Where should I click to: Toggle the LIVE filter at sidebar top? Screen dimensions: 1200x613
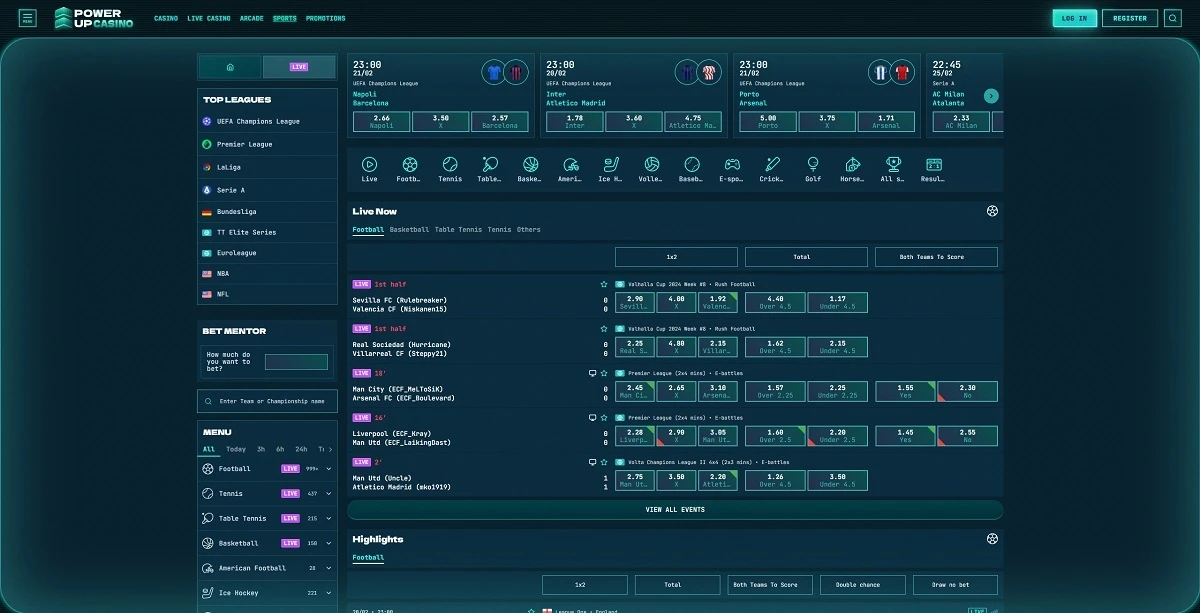299,67
